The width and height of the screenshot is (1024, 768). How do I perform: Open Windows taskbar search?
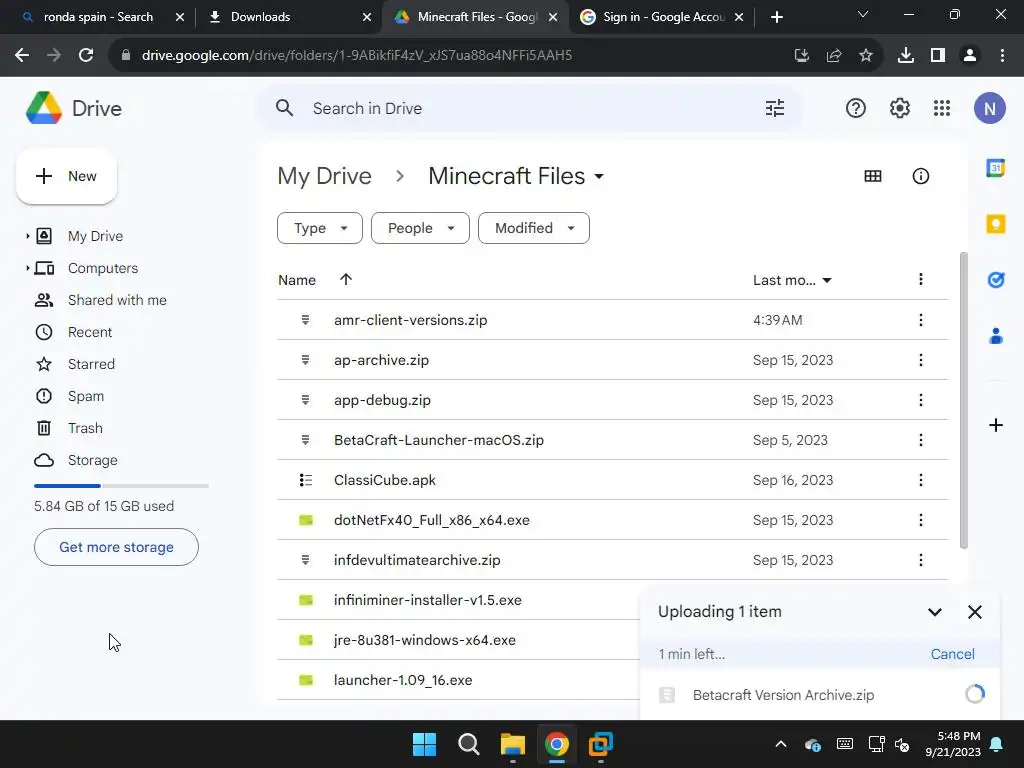coord(468,744)
